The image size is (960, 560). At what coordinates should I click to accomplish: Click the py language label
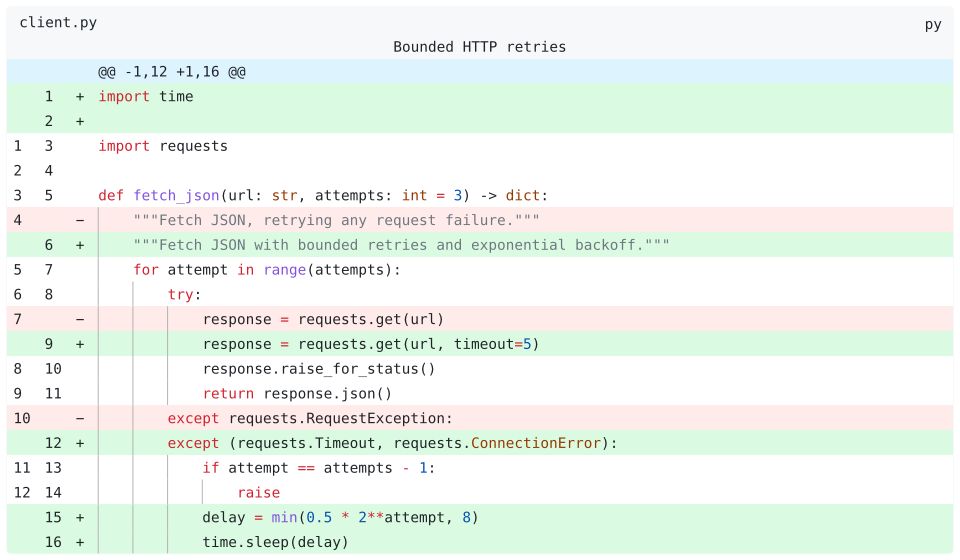[932, 24]
